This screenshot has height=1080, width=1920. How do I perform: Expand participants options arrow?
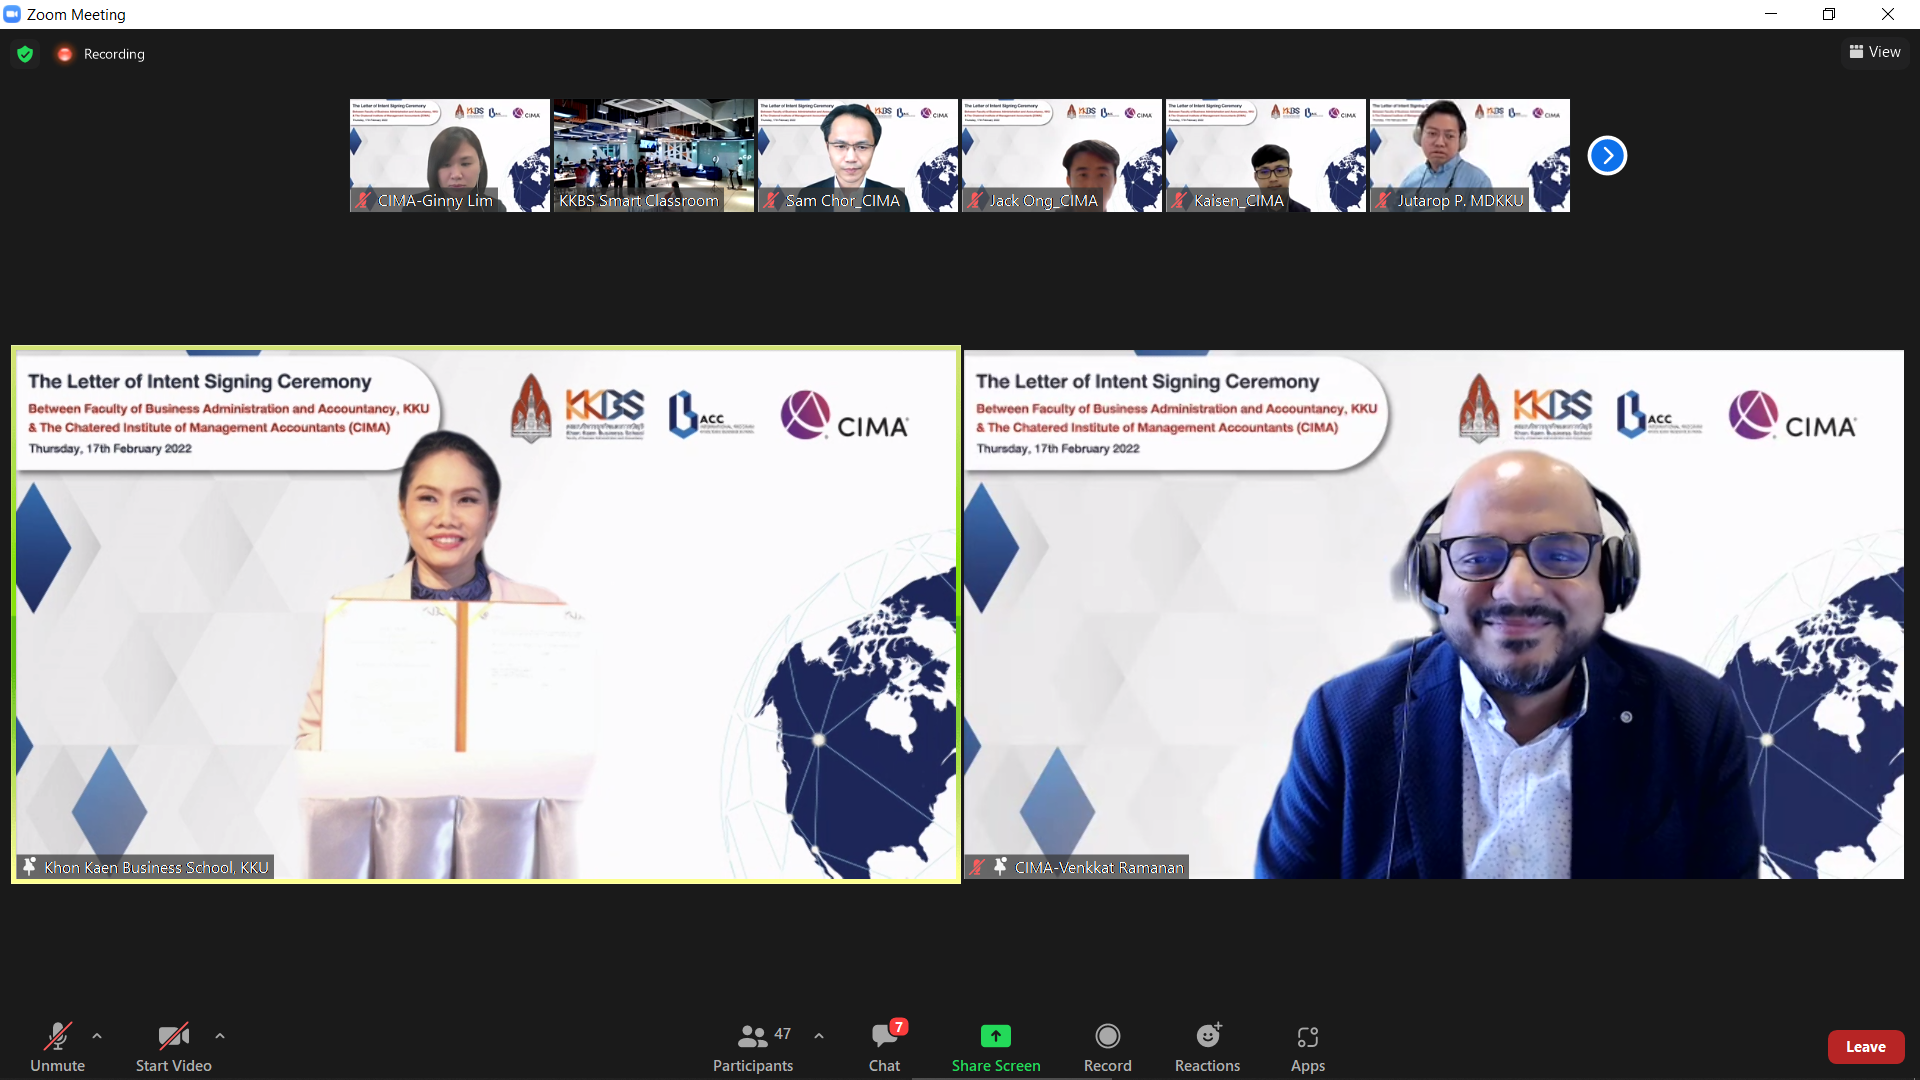tap(819, 1036)
